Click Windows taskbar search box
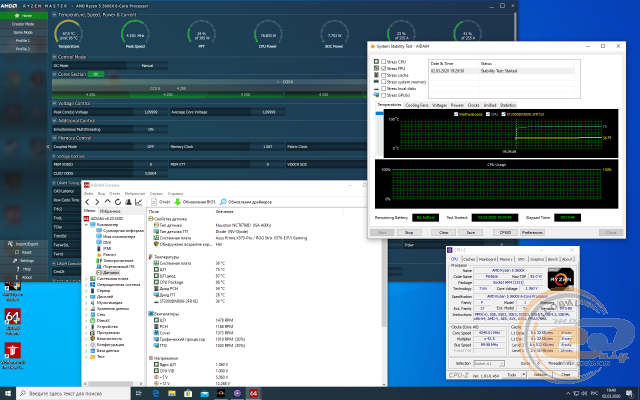 tap(73, 393)
